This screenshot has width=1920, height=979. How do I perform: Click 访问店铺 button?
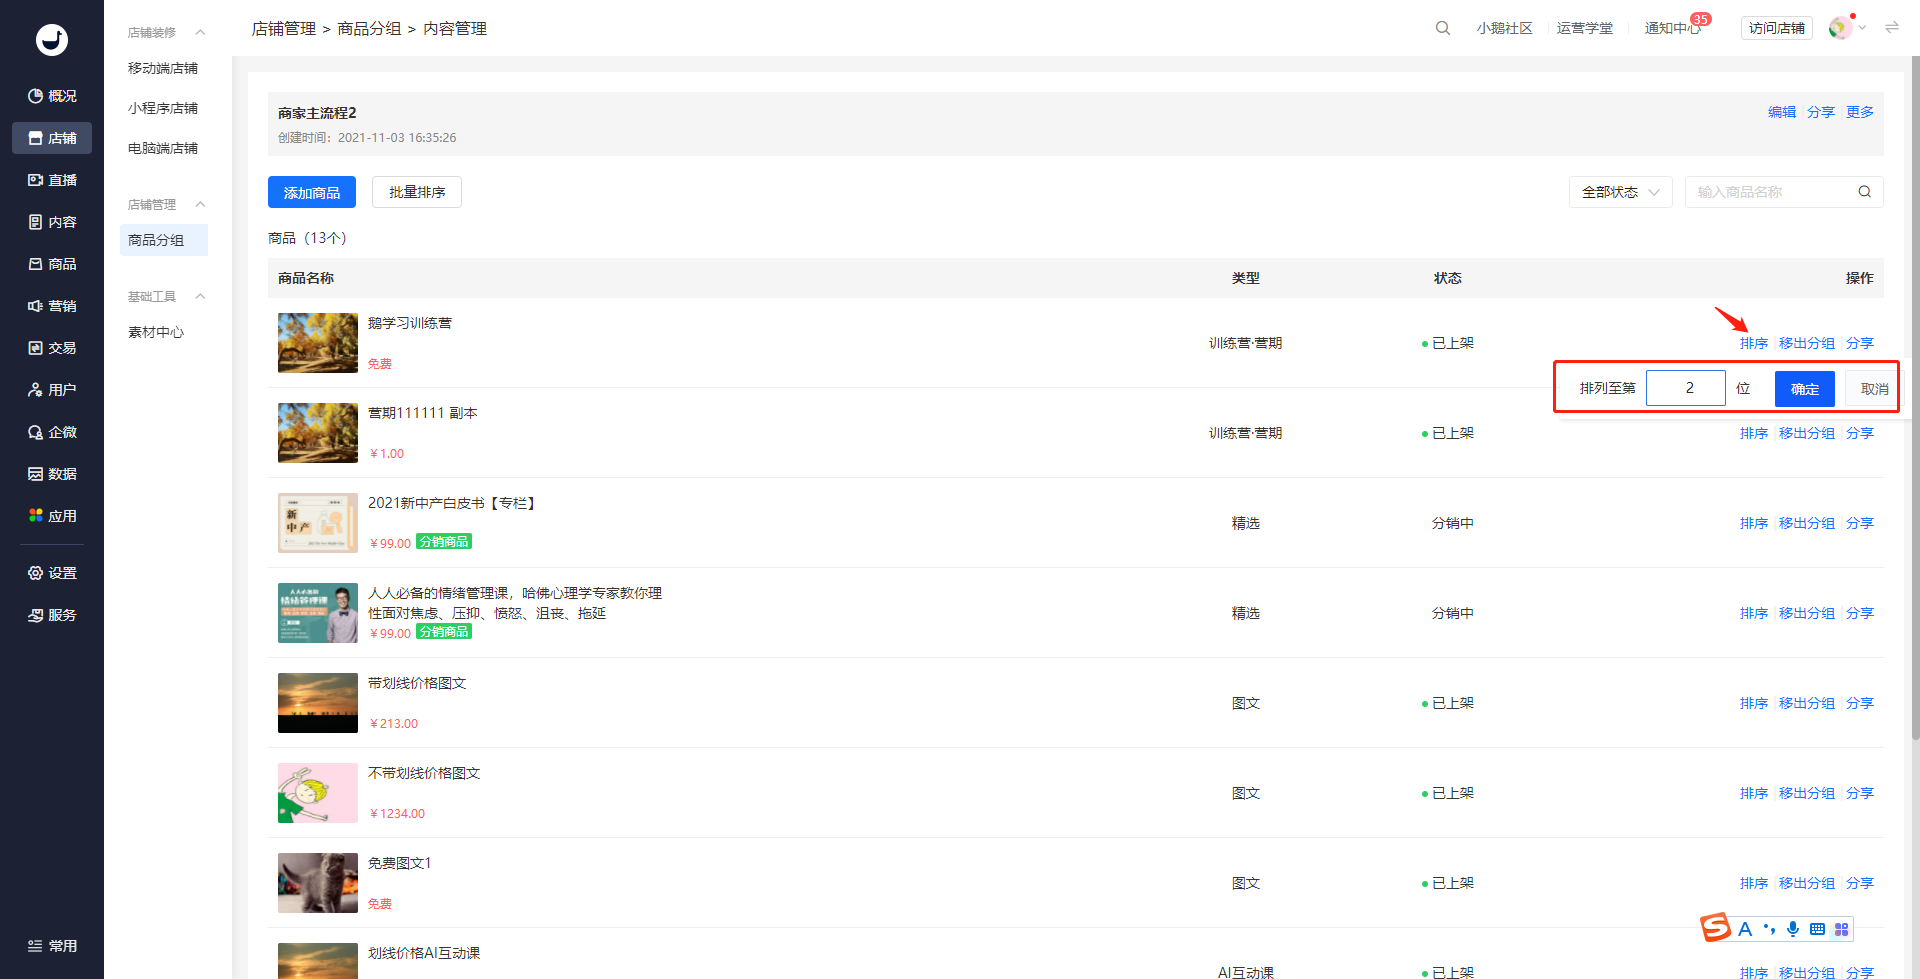(x=1777, y=28)
